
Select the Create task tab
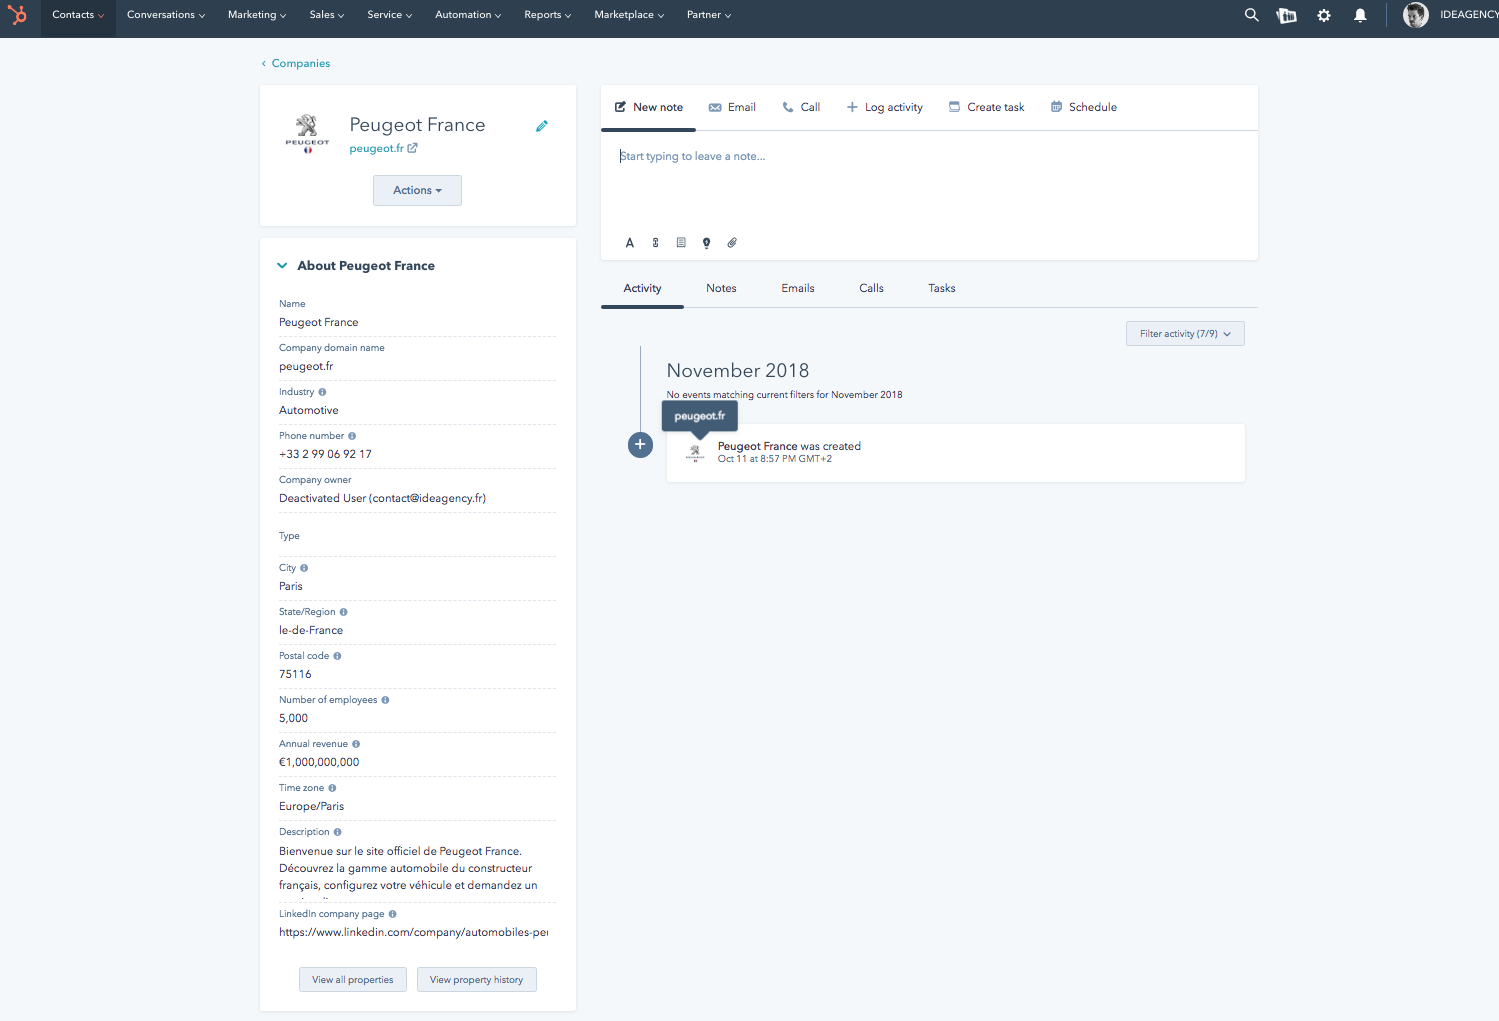click(x=986, y=107)
